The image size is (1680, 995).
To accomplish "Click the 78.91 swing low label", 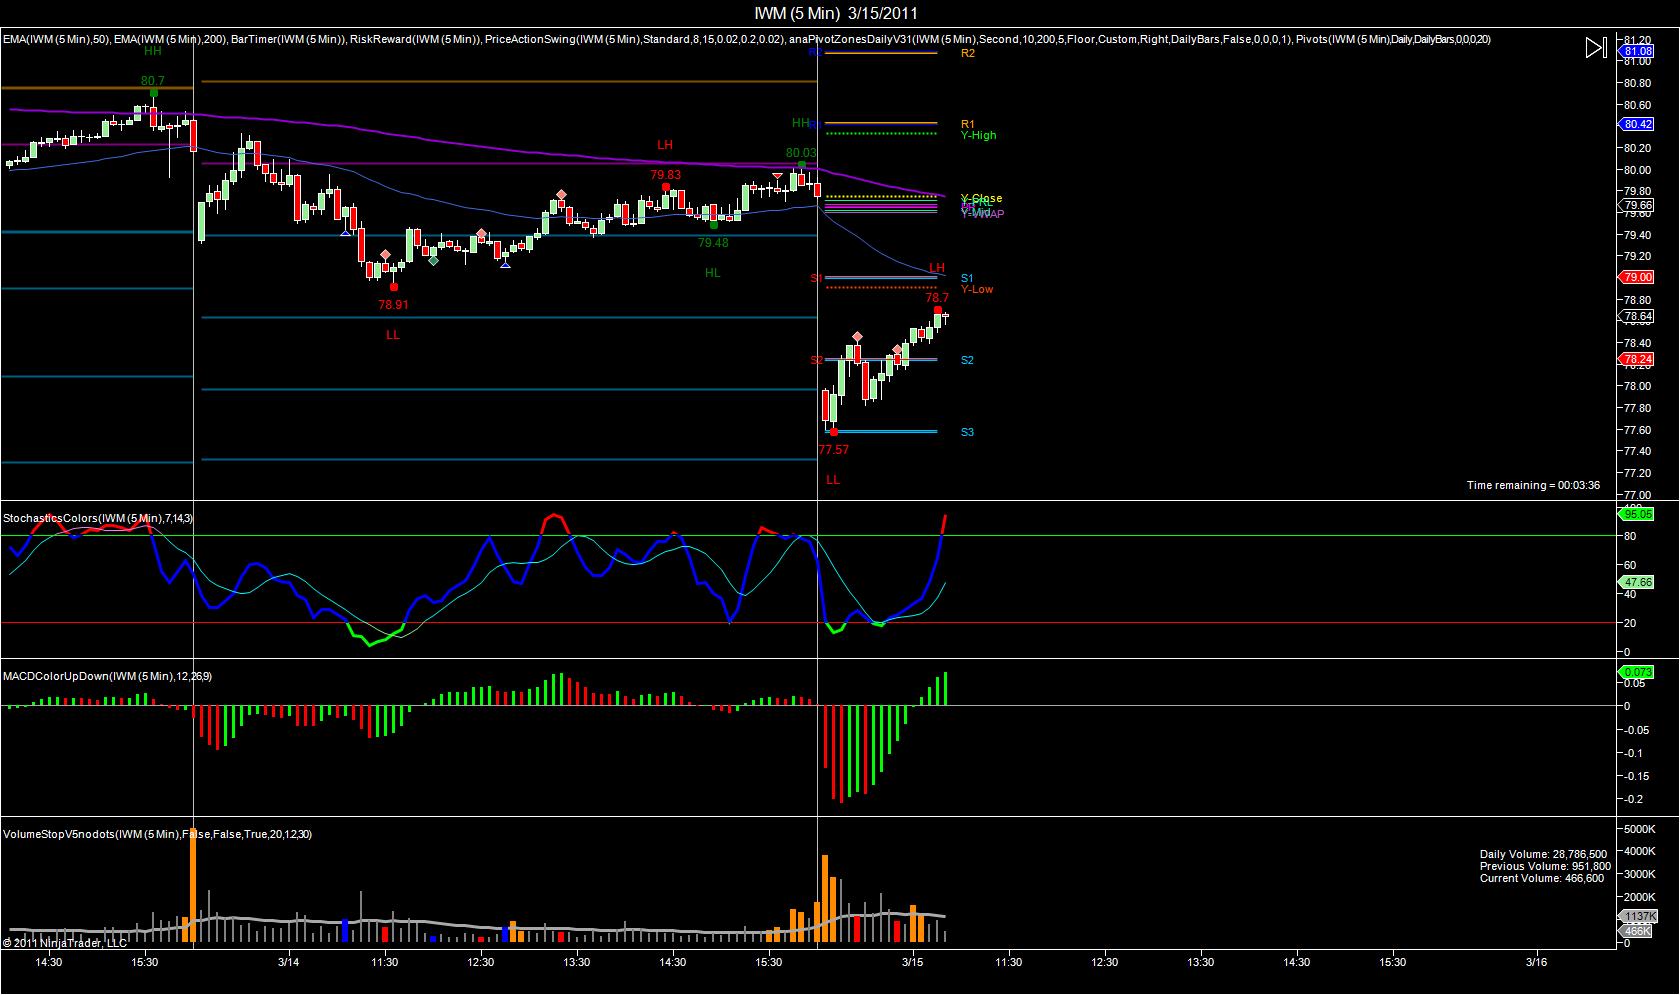I will (393, 305).
